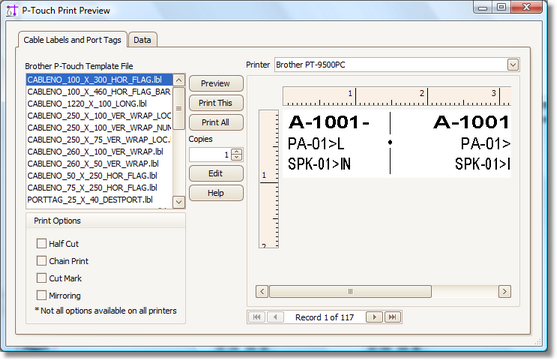Click the Edit button

tap(216, 174)
